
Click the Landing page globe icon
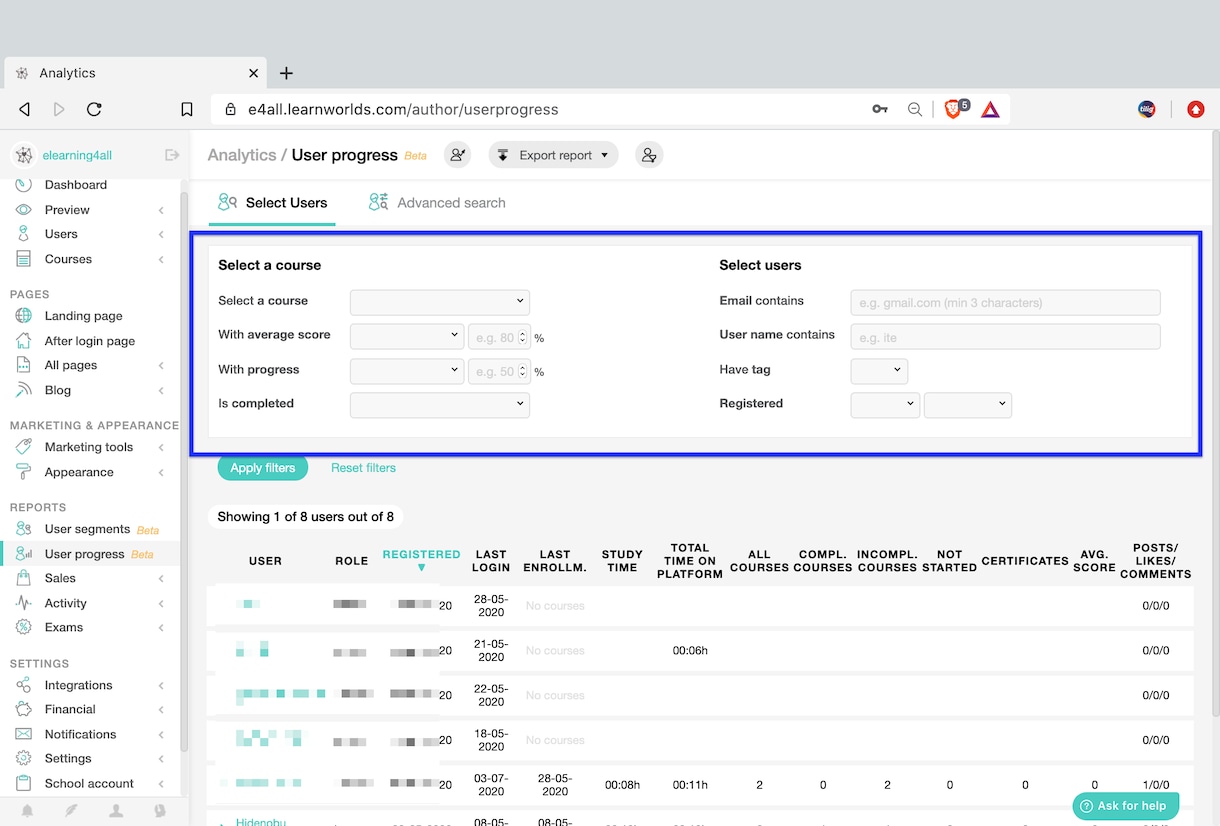tap(23, 316)
